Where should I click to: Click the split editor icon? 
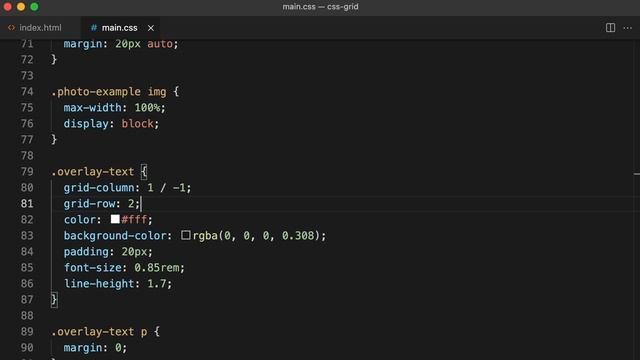(610, 28)
